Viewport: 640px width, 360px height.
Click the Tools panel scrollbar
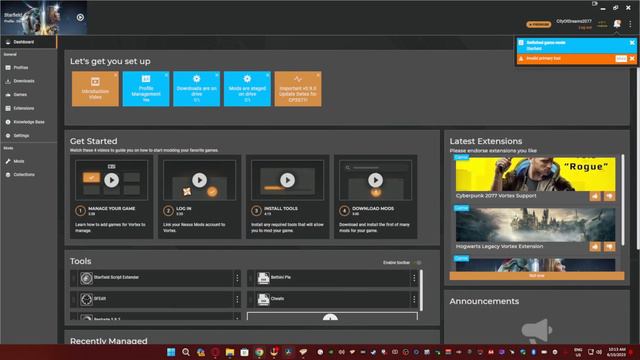tap(421, 290)
